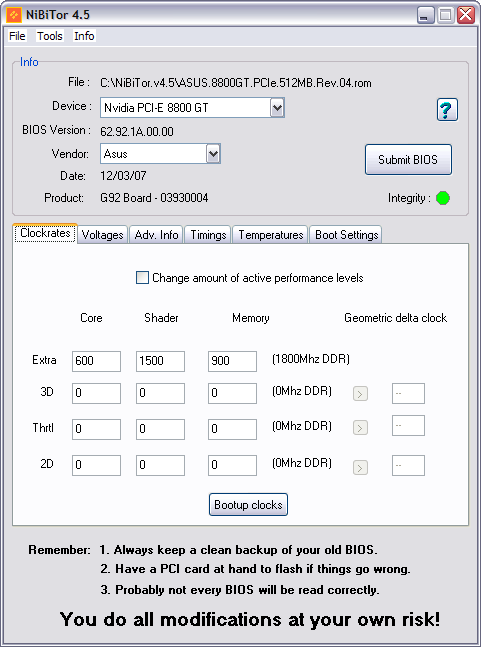Switch to the Boot Settings tab
The width and height of the screenshot is (481, 647).
point(346,235)
